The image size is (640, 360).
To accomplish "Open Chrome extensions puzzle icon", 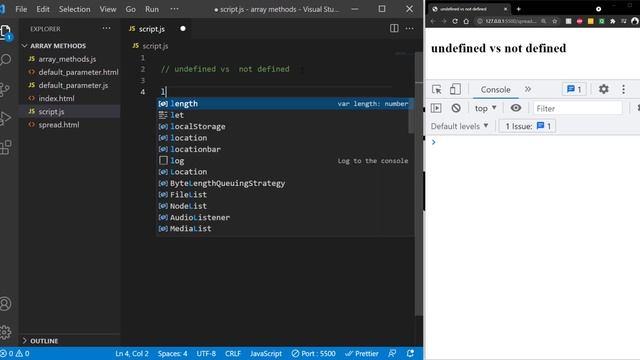I will (612, 21).
